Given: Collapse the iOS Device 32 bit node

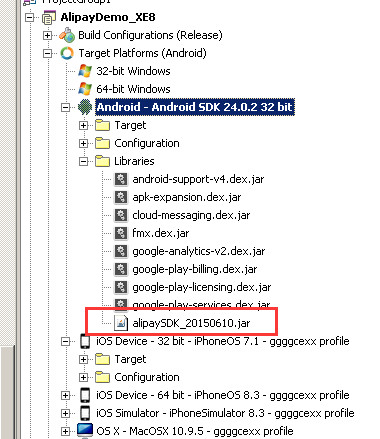Looking at the screenshot, I should [65, 341].
